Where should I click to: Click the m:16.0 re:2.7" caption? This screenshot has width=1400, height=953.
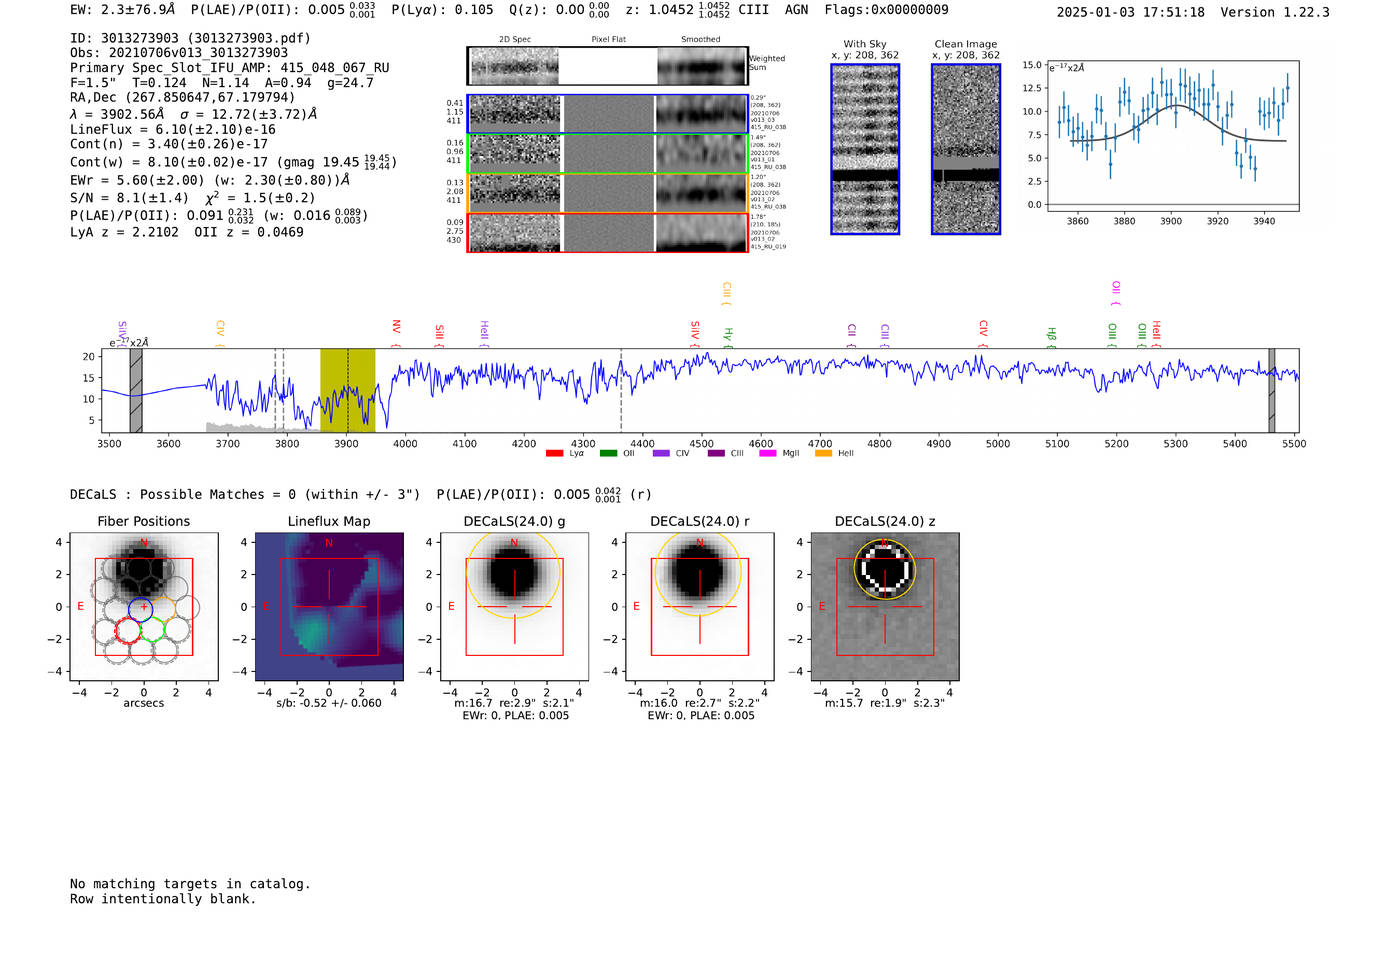[x=699, y=703]
